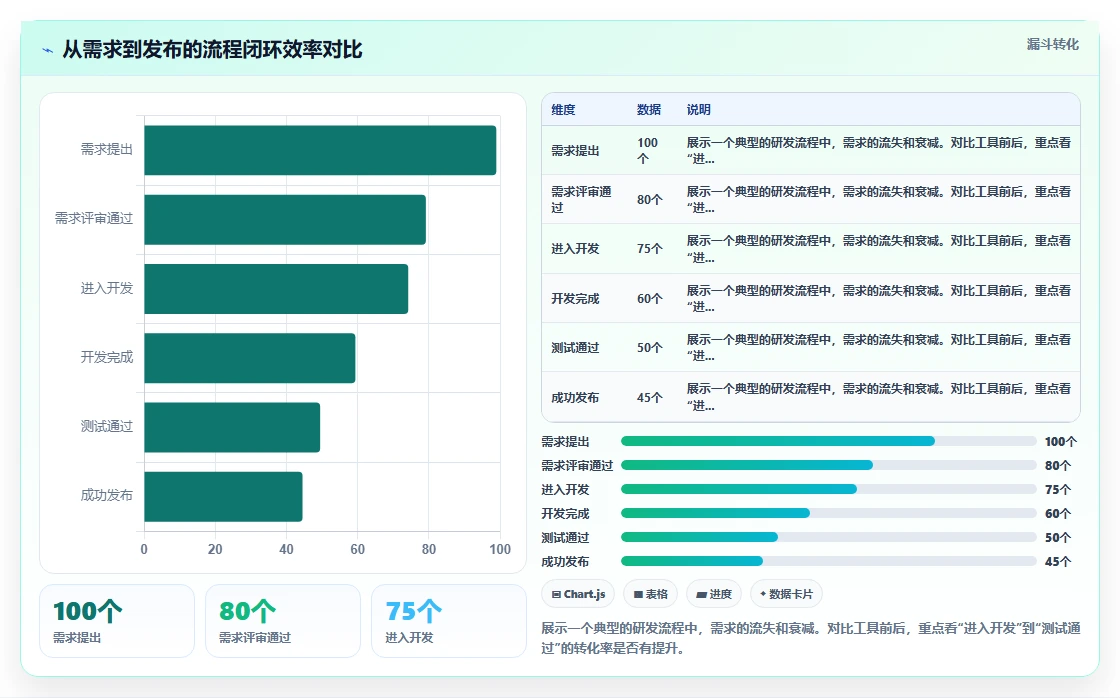
Task: Click the 需求提出 progress bar
Action: pos(829,442)
